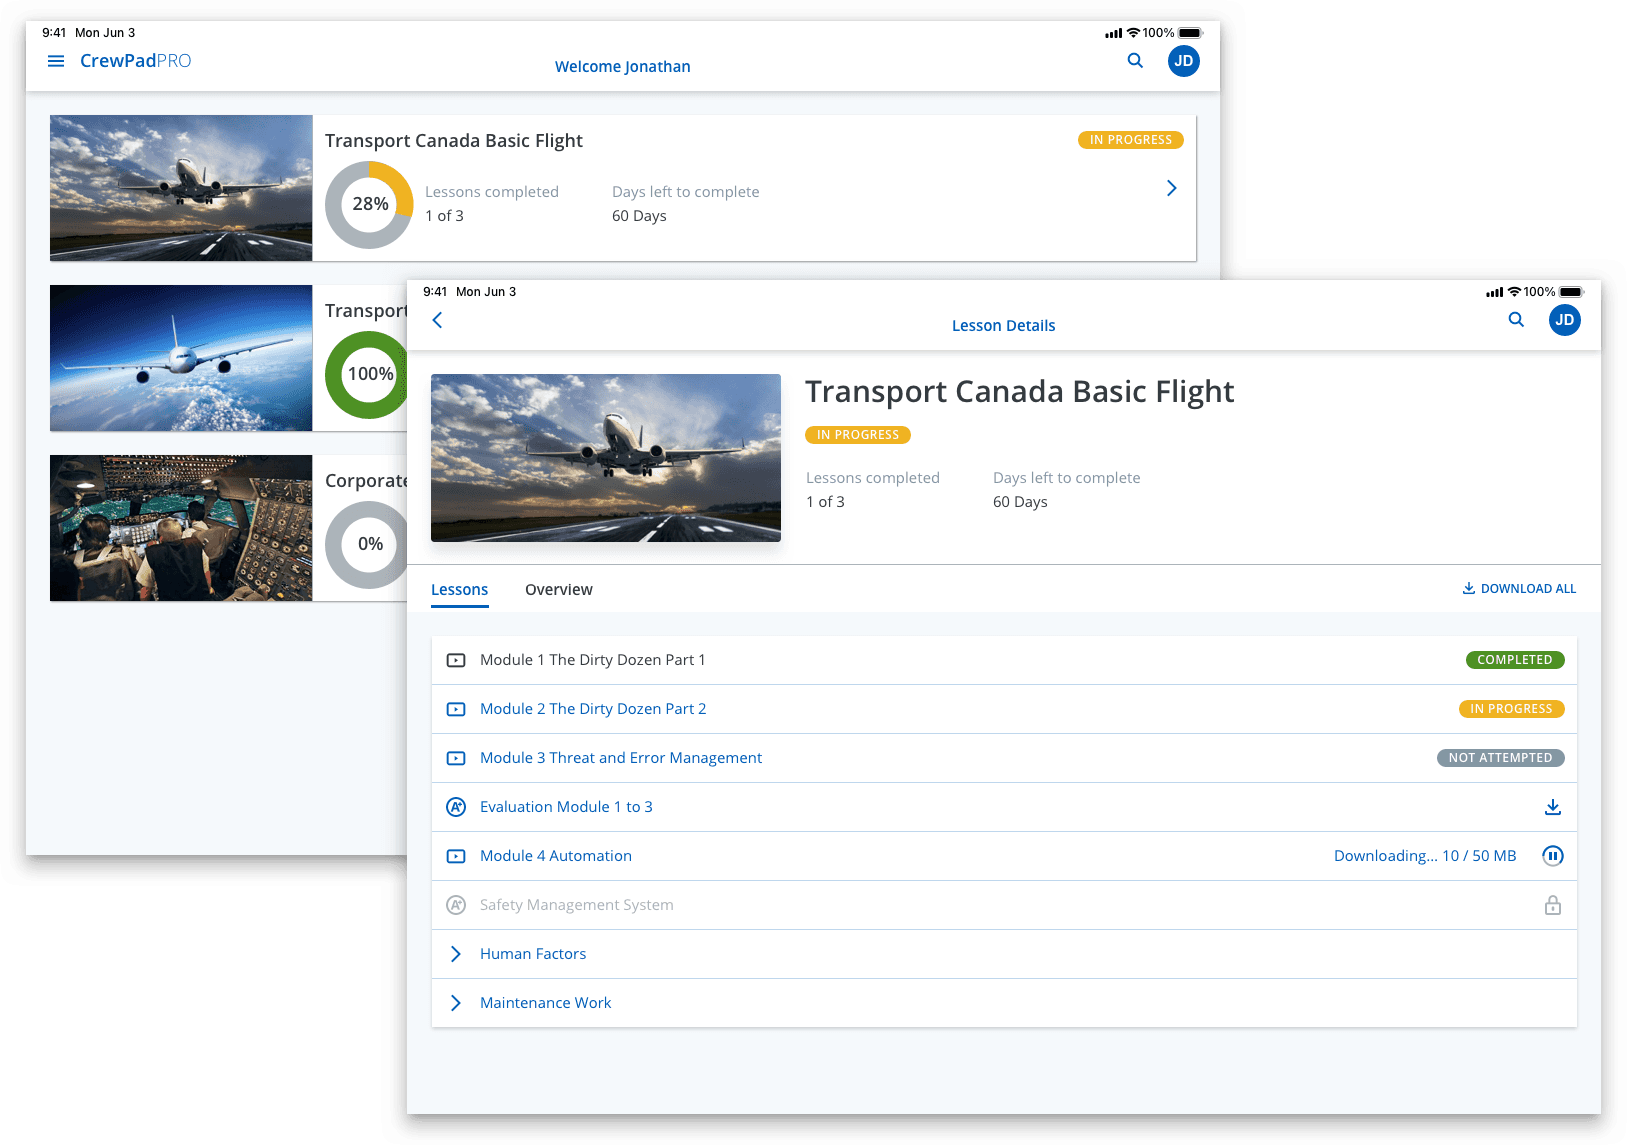
Task: Click Wi-Fi icon in Lesson Details status bar
Action: (x=1514, y=292)
